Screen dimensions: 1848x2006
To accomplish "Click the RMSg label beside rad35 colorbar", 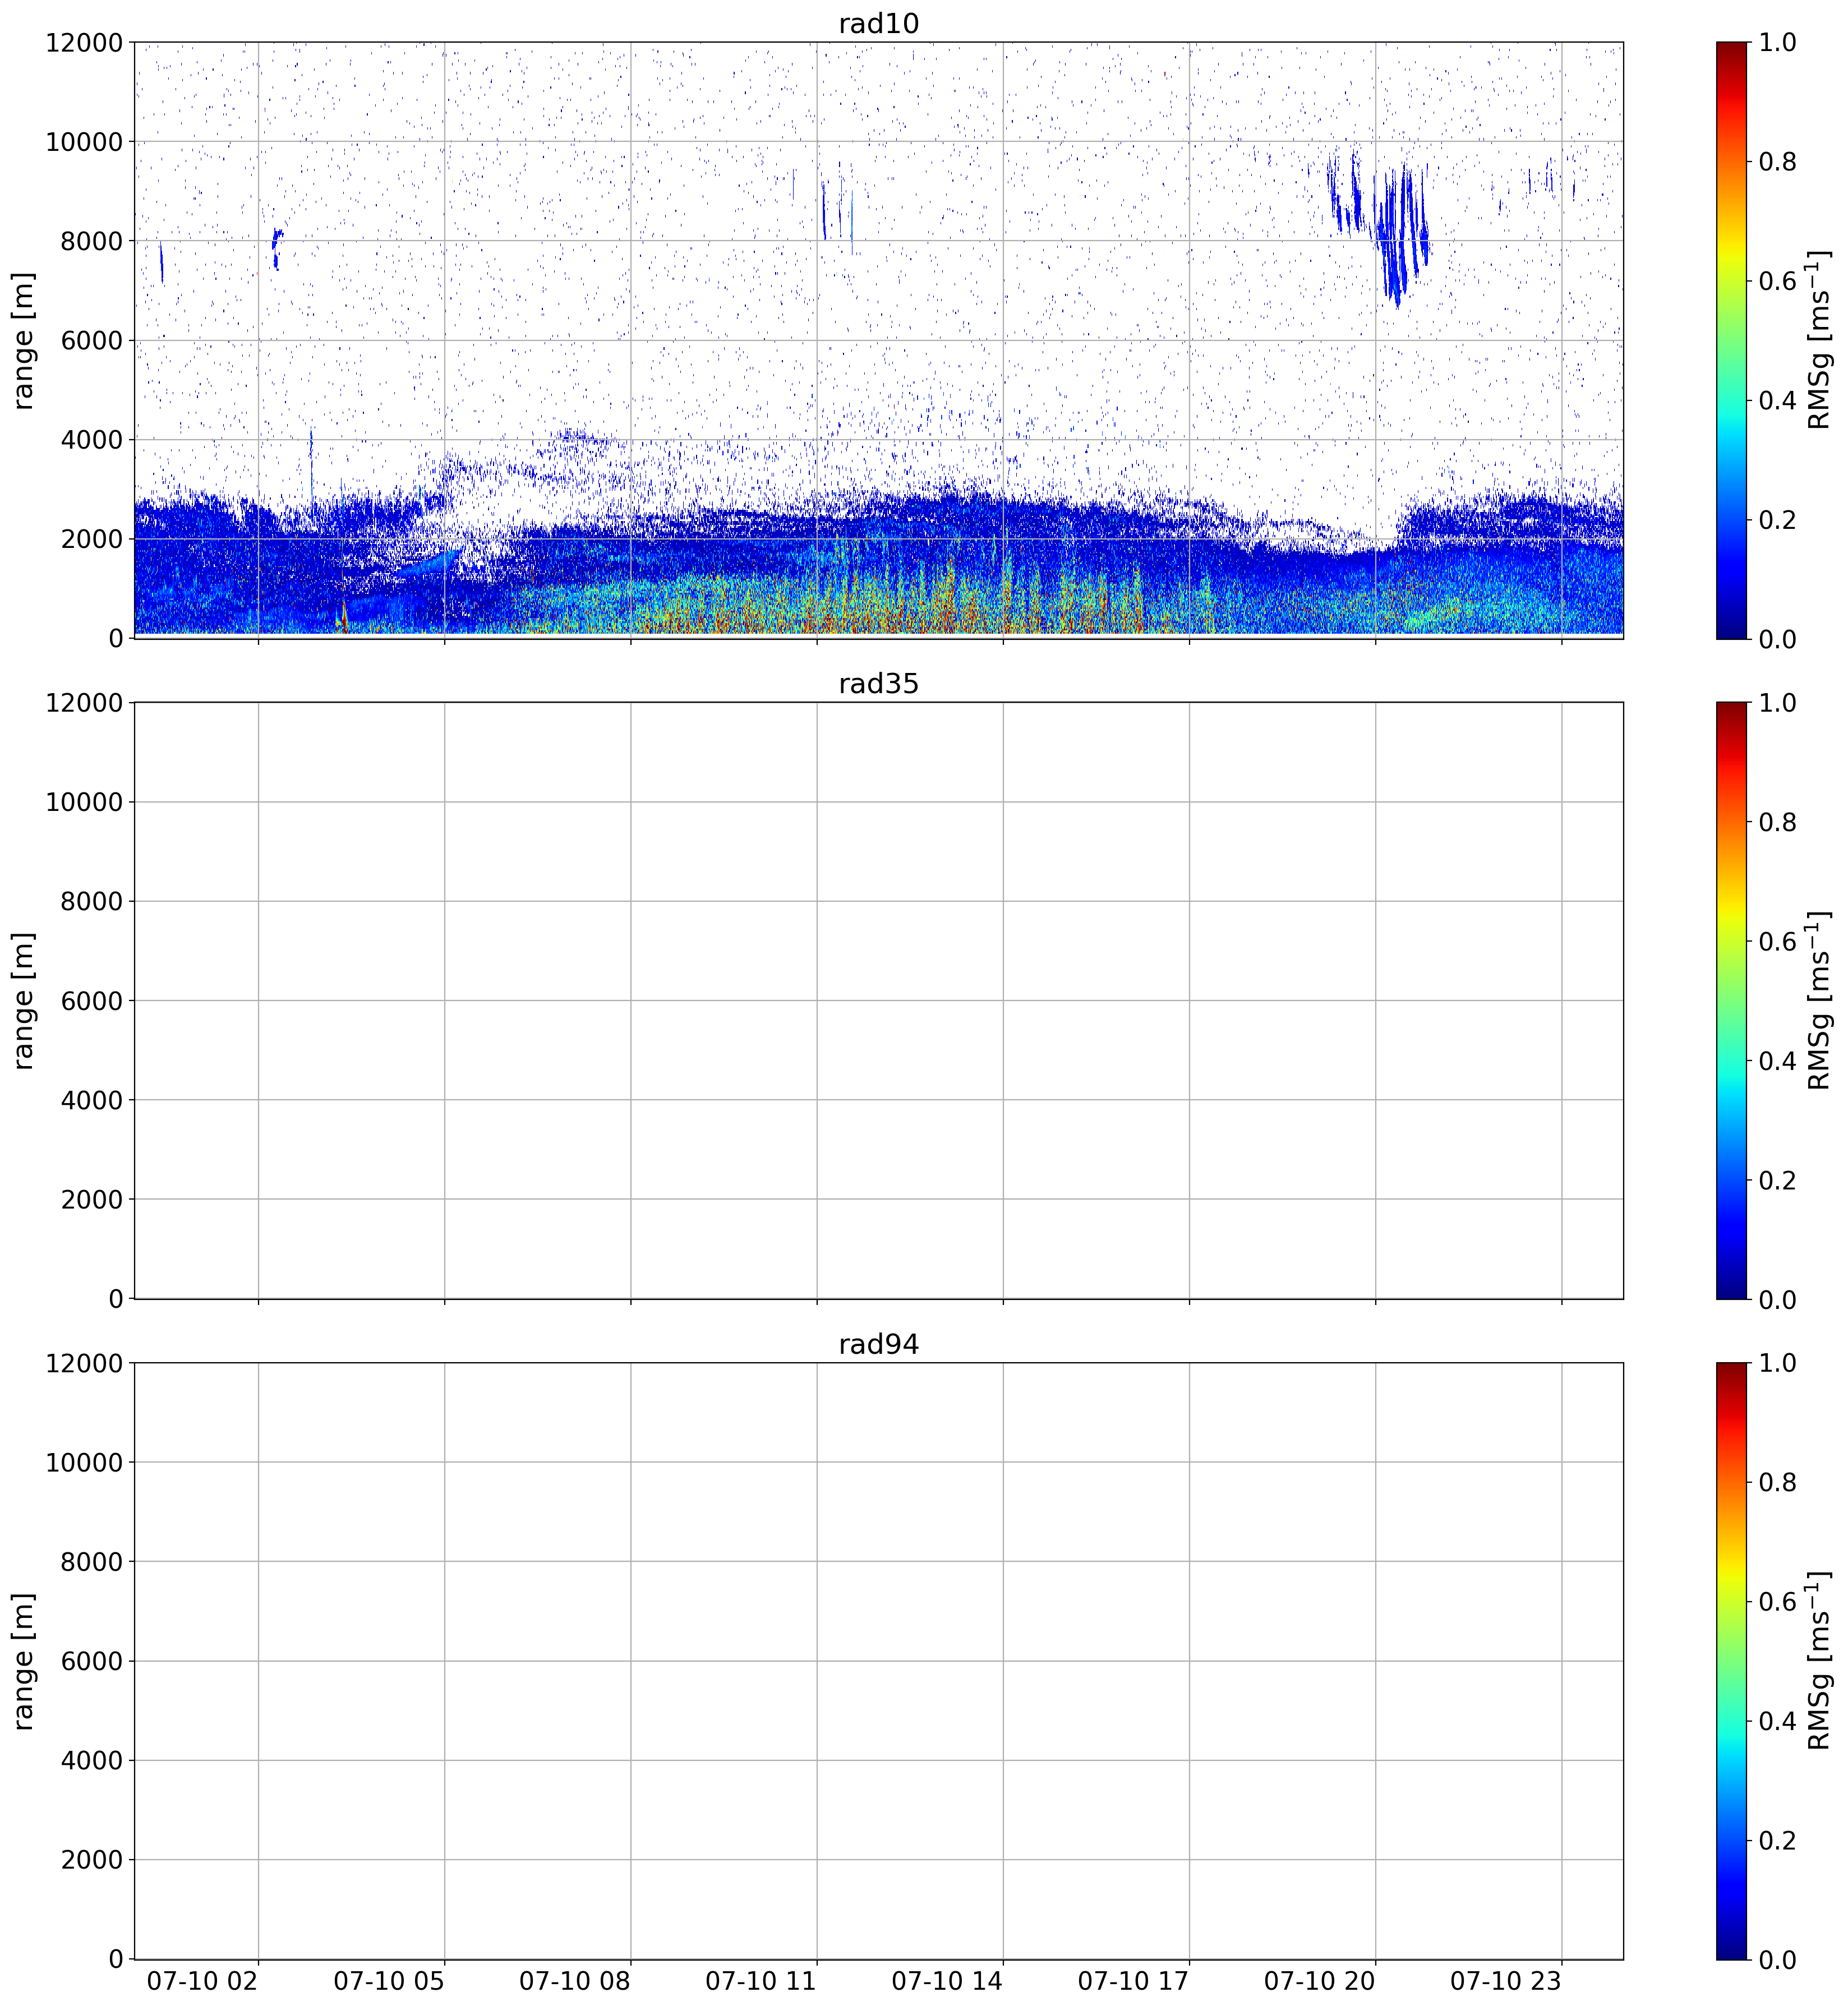I will click(x=1819, y=1000).
